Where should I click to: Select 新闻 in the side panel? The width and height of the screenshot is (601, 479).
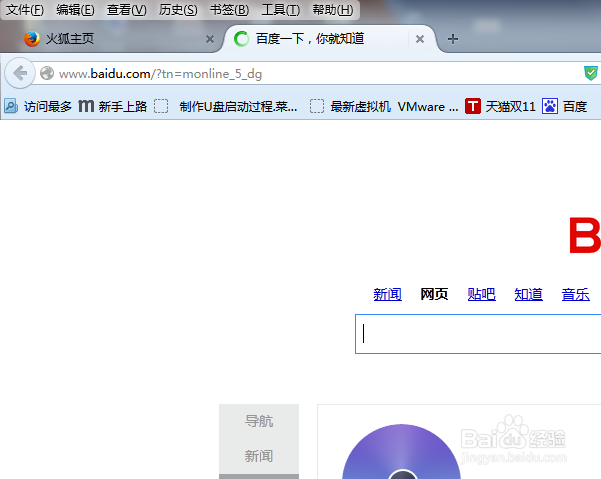click(259, 456)
